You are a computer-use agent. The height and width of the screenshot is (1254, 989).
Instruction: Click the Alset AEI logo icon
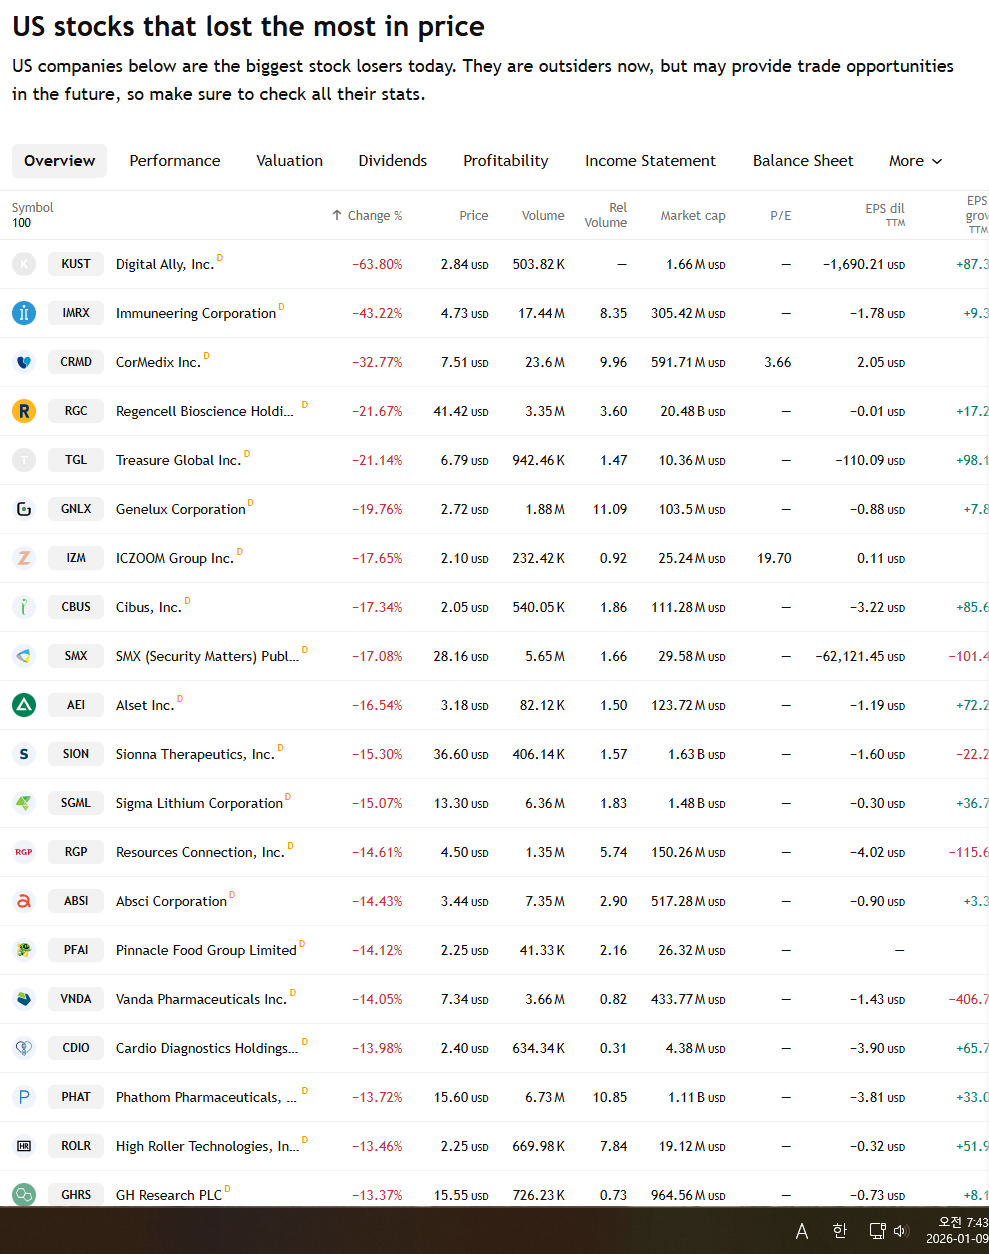point(24,705)
